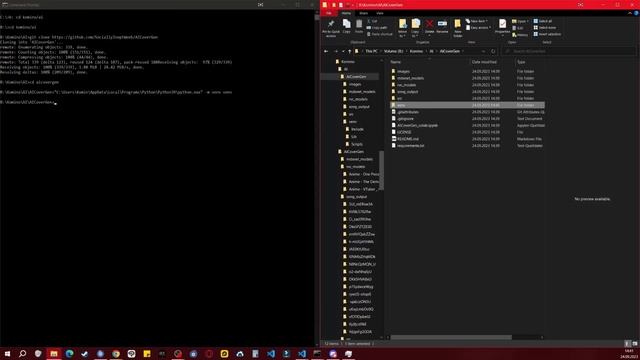This screenshot has width=640, height=360.
Task: Open the Open dropdown in the ribbon
Action: coord(520,21)
